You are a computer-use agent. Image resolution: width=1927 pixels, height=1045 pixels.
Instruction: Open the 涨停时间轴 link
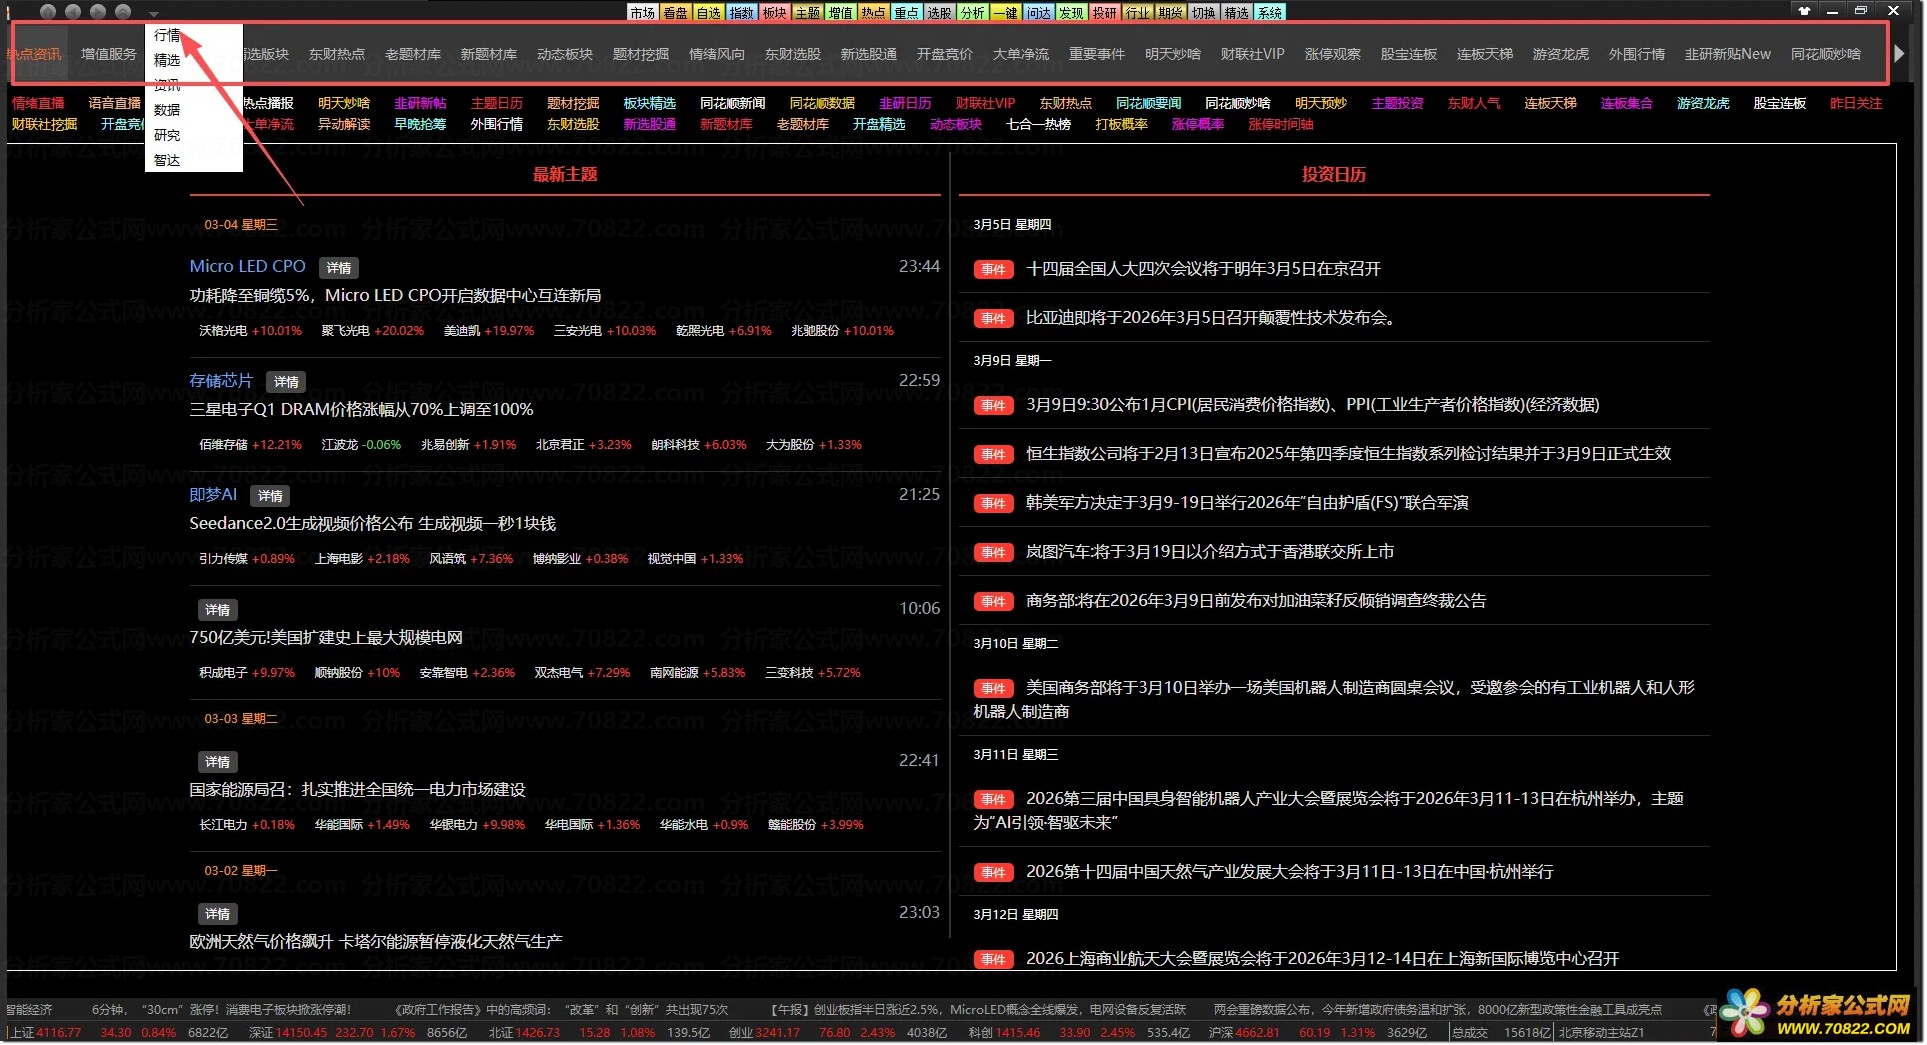point(1280,125)
